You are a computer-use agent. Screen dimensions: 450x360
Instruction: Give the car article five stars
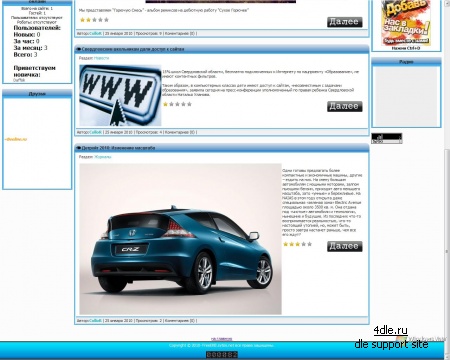(x=310, y=244)
